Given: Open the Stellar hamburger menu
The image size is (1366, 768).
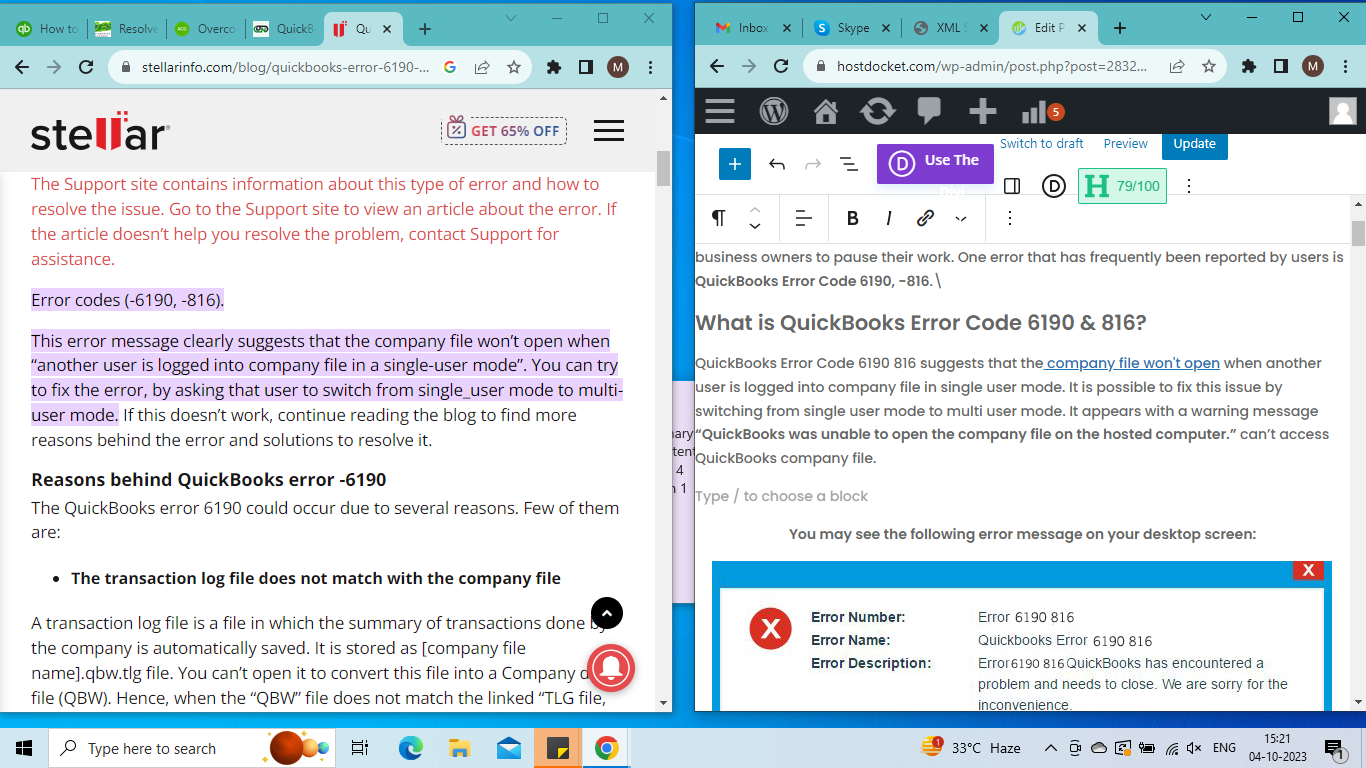Looking at the screenshot, I should coord(608,130).
